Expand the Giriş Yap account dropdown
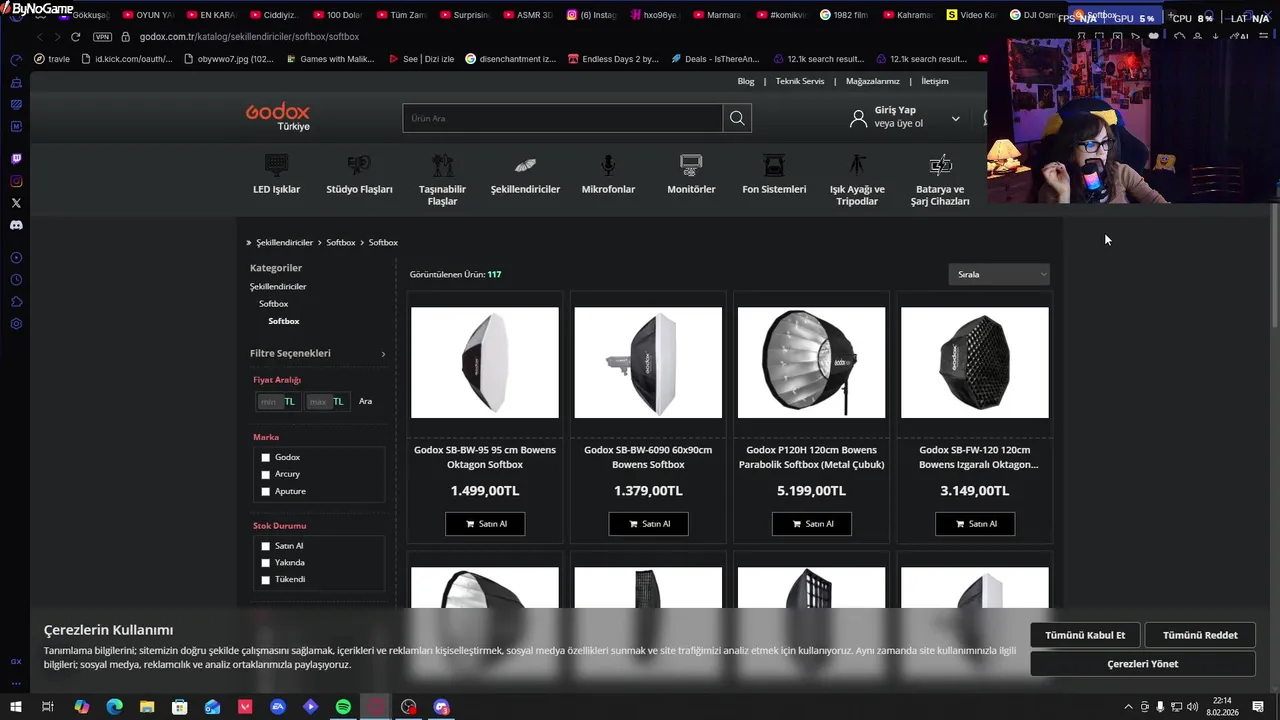Image resolution: width=1280 pixels, height=720 pixels. point(955,118)
